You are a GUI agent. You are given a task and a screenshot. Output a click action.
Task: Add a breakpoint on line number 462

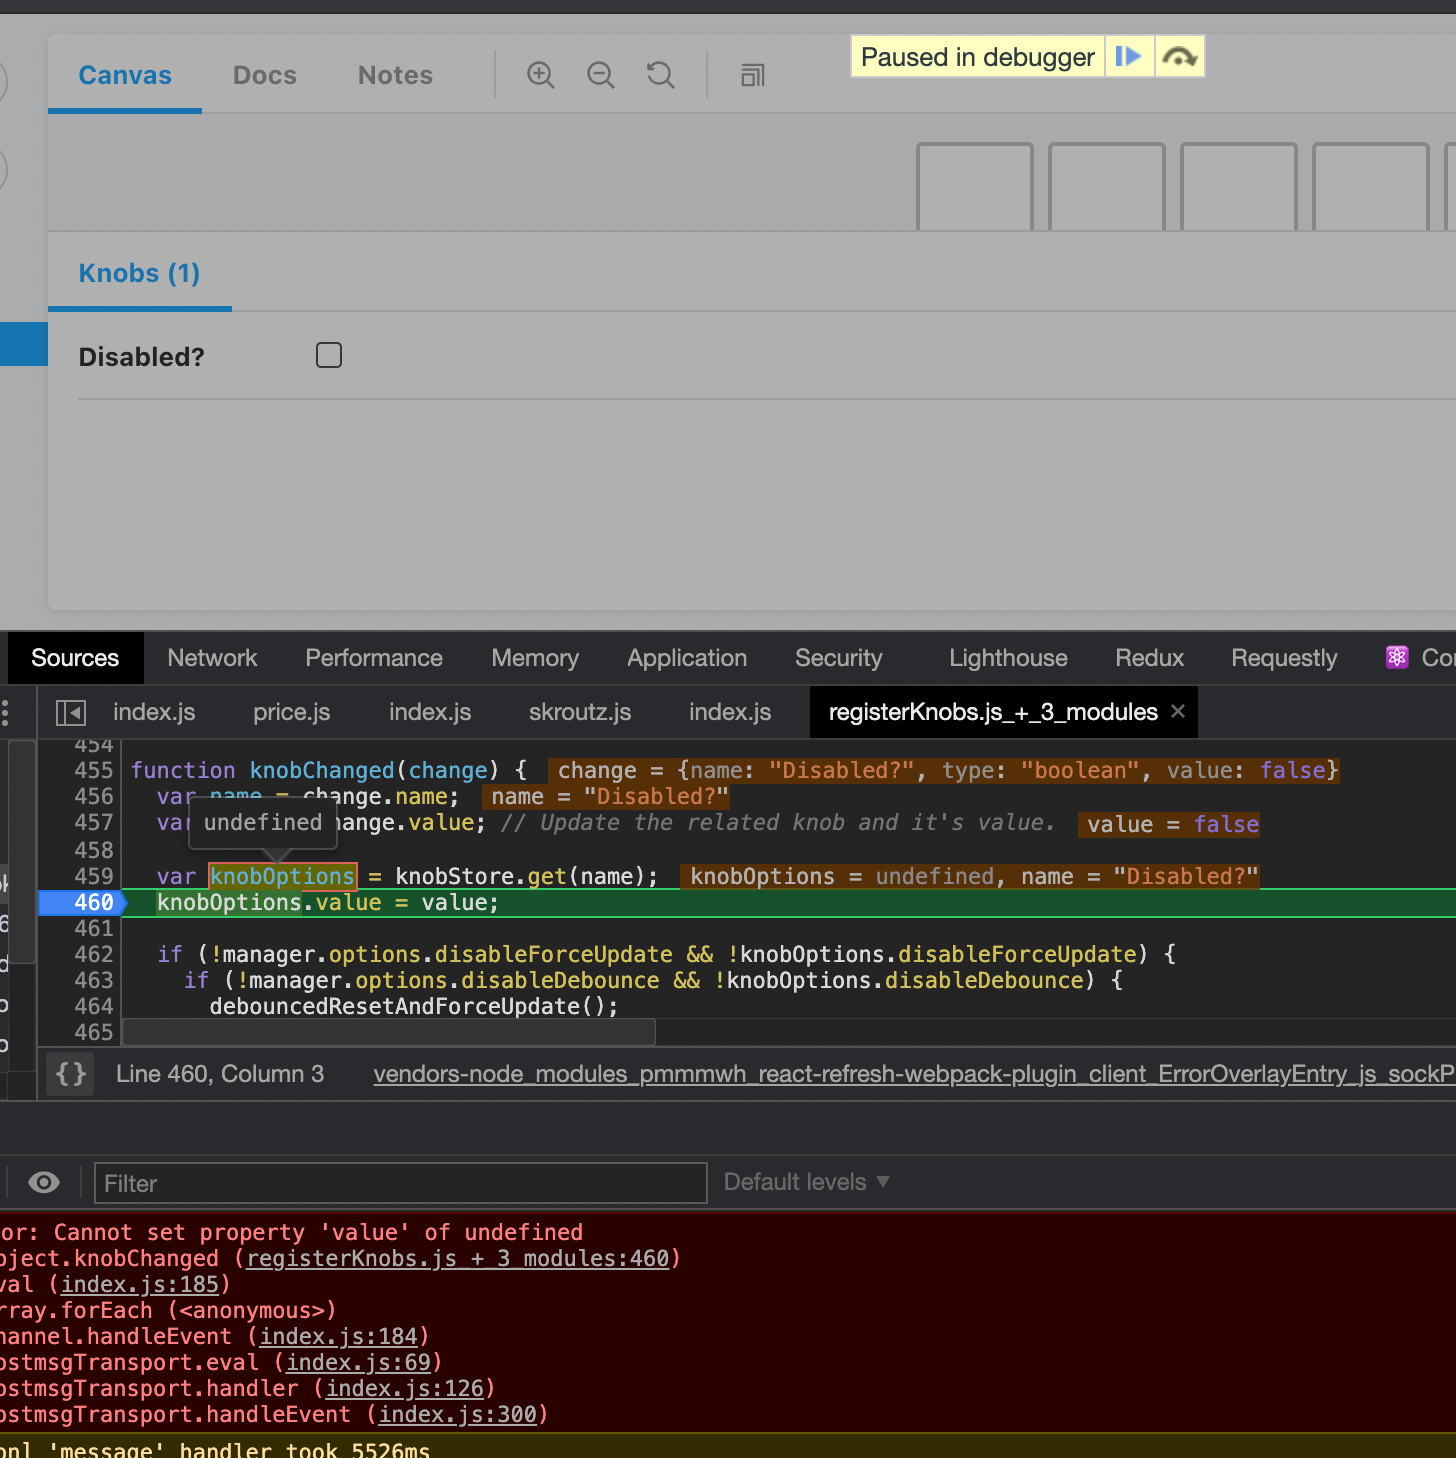(94, 954)
